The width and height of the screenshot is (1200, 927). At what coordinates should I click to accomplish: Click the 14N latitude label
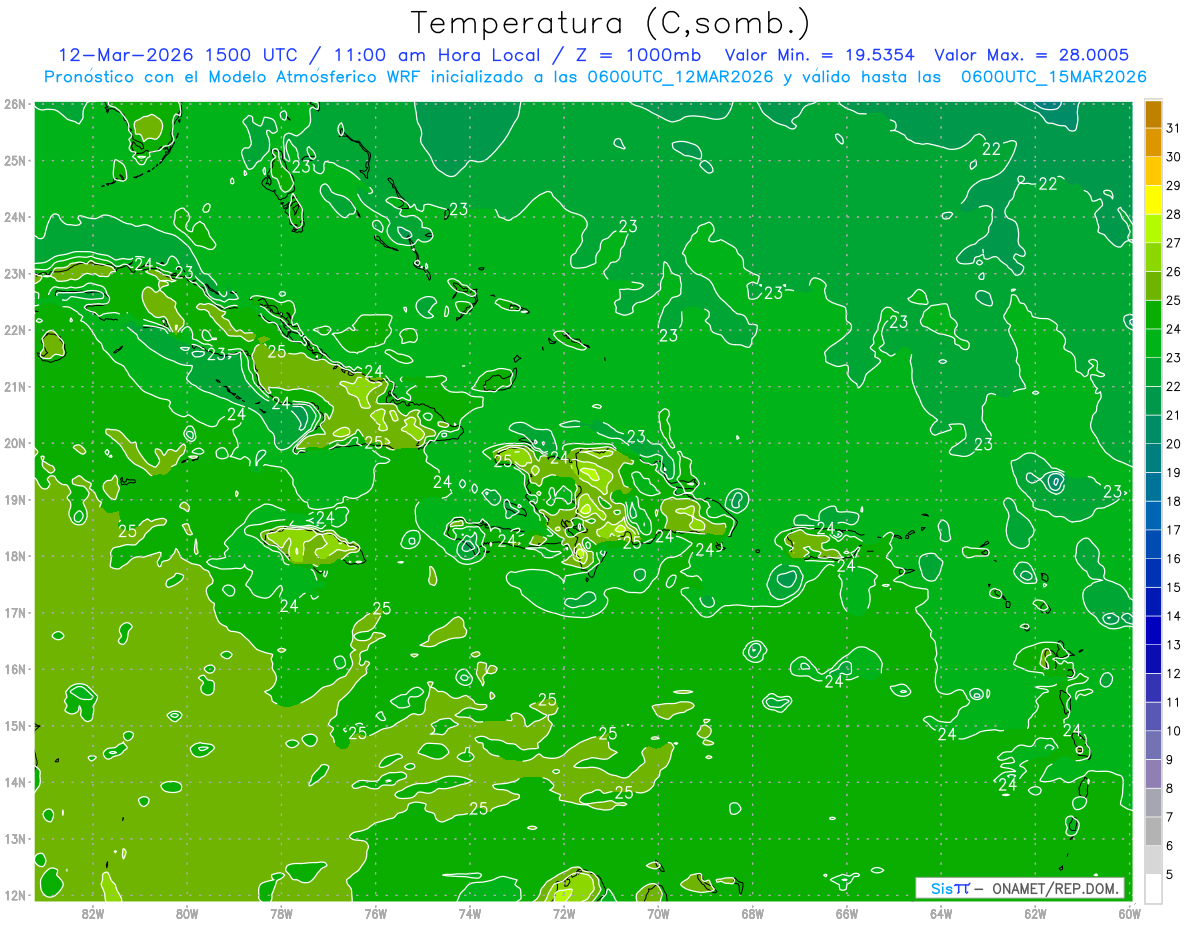[x=15, y=782]
